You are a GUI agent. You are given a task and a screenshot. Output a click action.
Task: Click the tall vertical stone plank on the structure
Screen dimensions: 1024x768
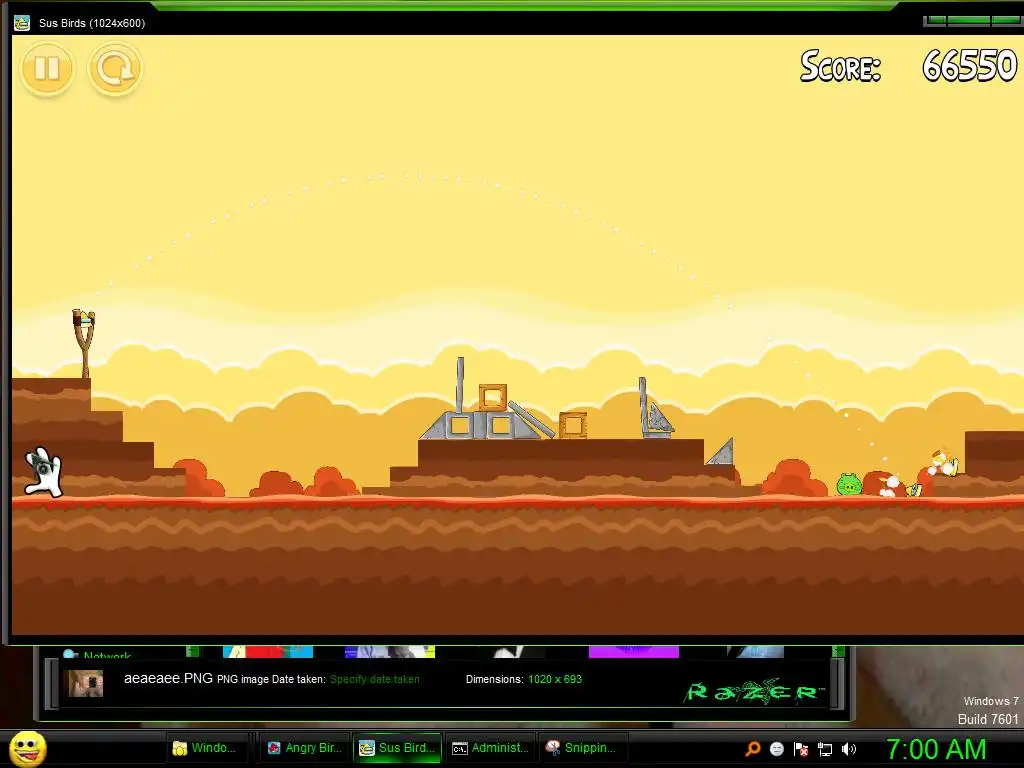click(460, 385)
